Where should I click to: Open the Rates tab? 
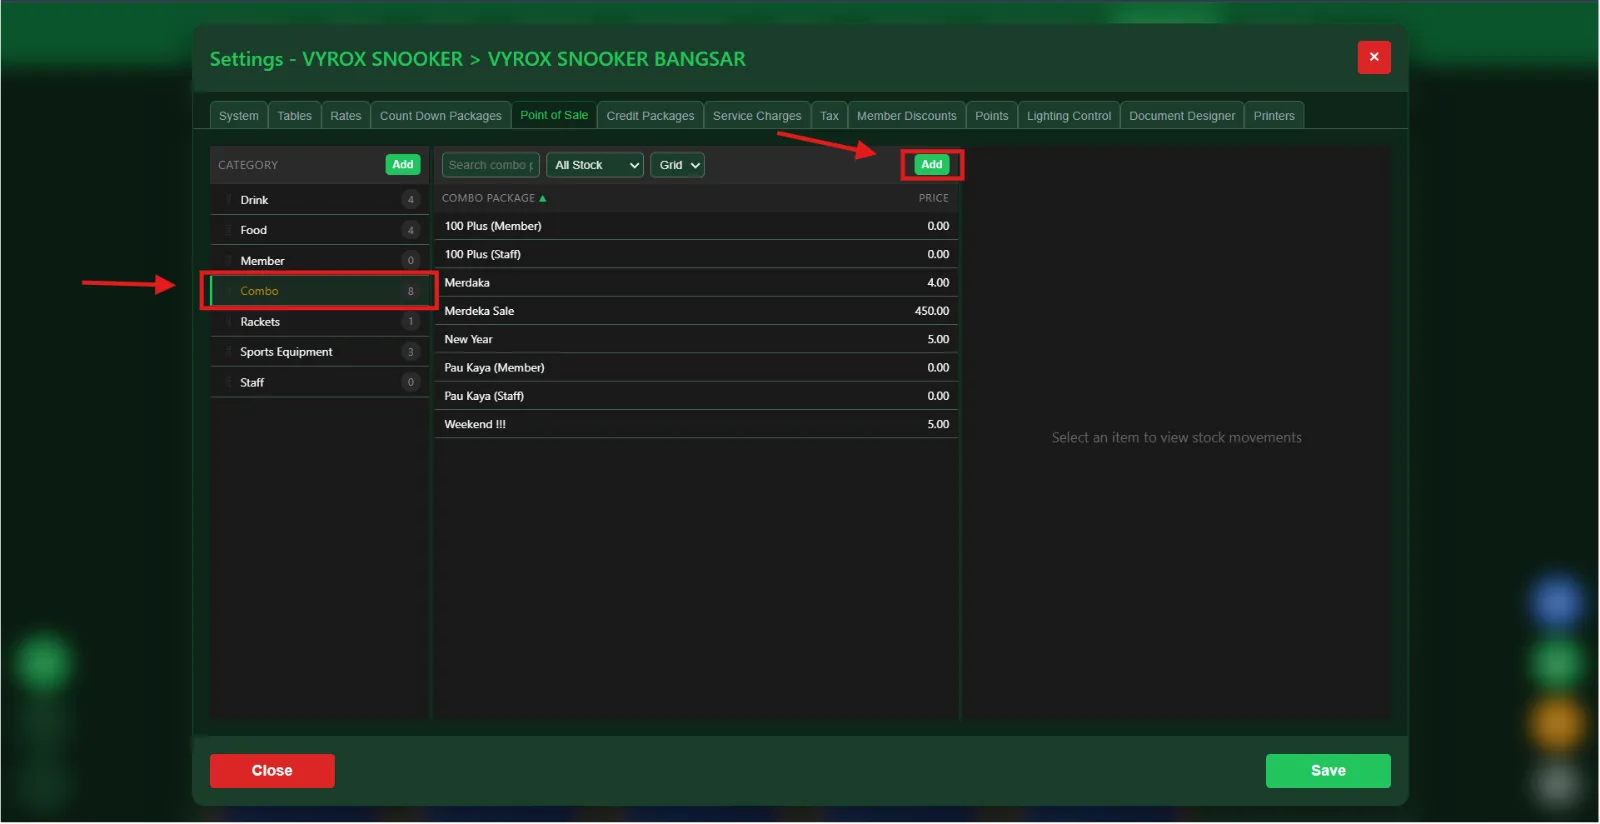click(346, 116)
